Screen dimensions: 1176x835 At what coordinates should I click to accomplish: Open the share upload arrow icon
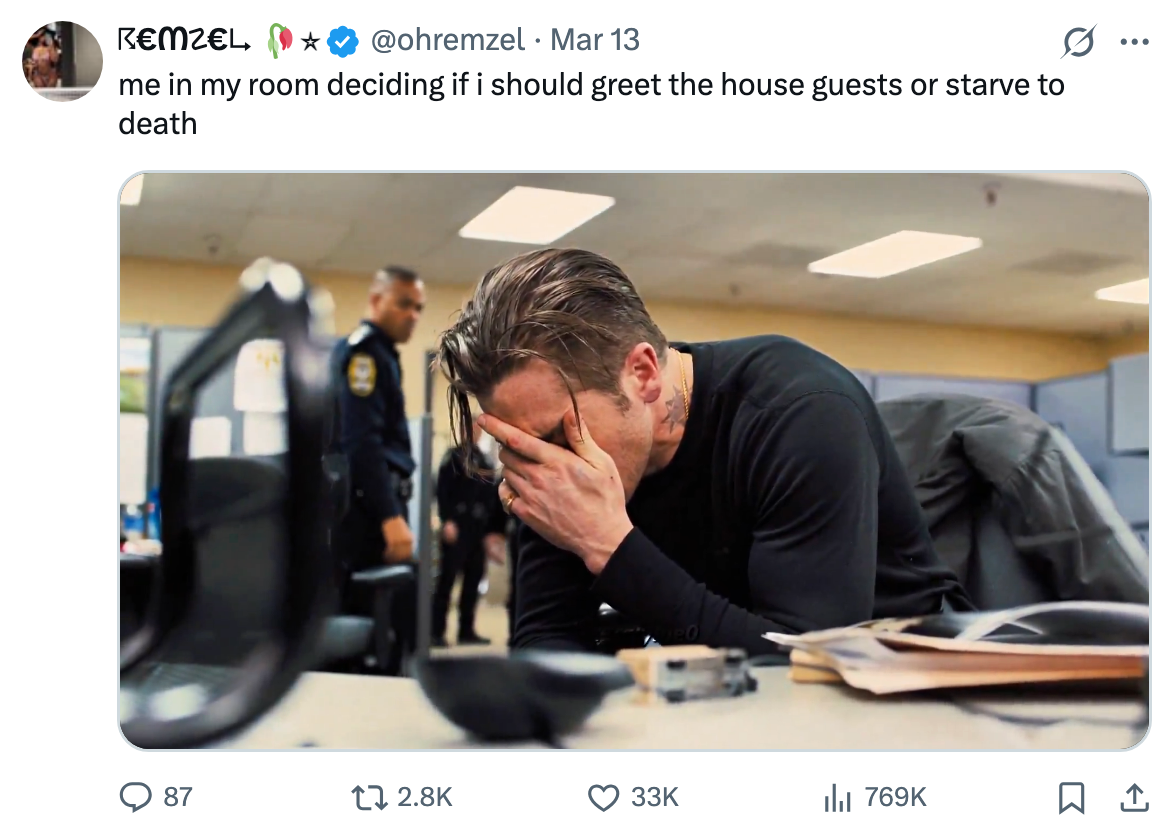pyautogui.click(x=1133, y=797)
